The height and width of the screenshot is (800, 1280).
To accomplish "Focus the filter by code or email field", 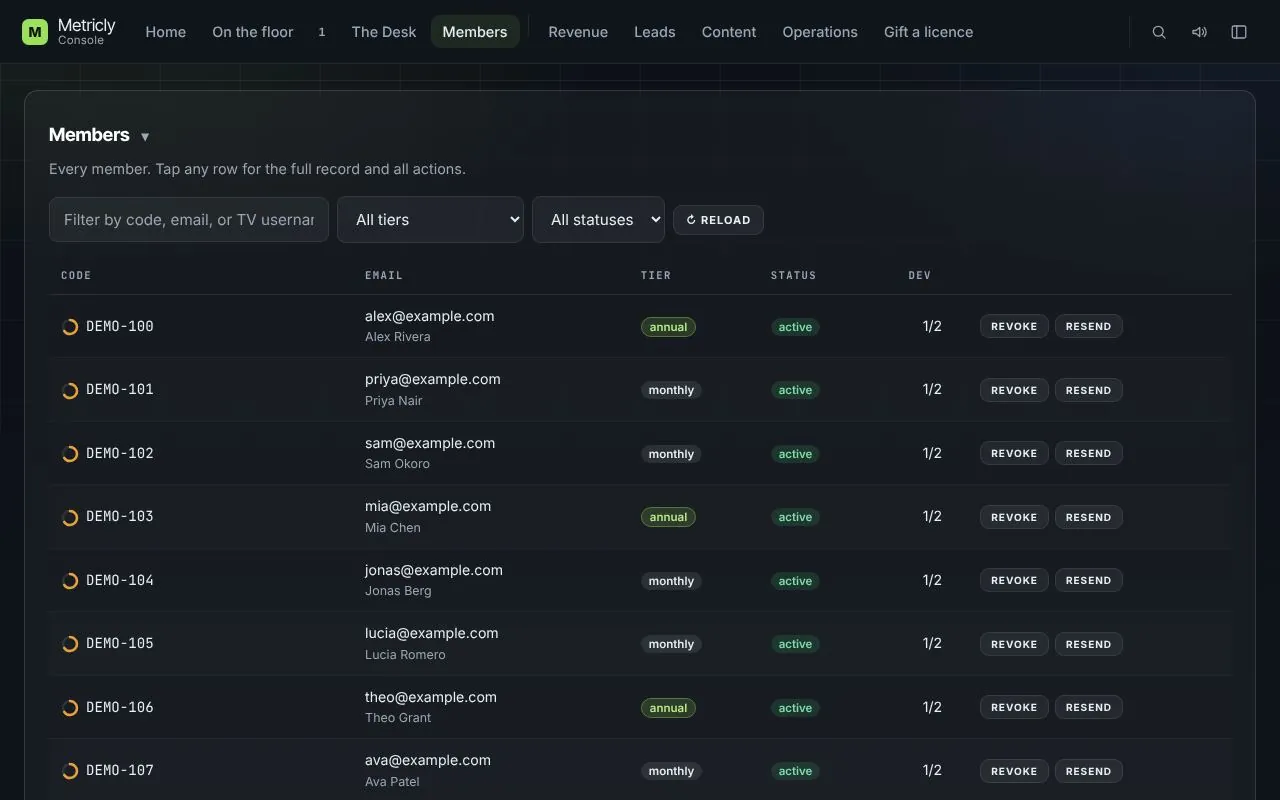I will click(x=189, y=219).
